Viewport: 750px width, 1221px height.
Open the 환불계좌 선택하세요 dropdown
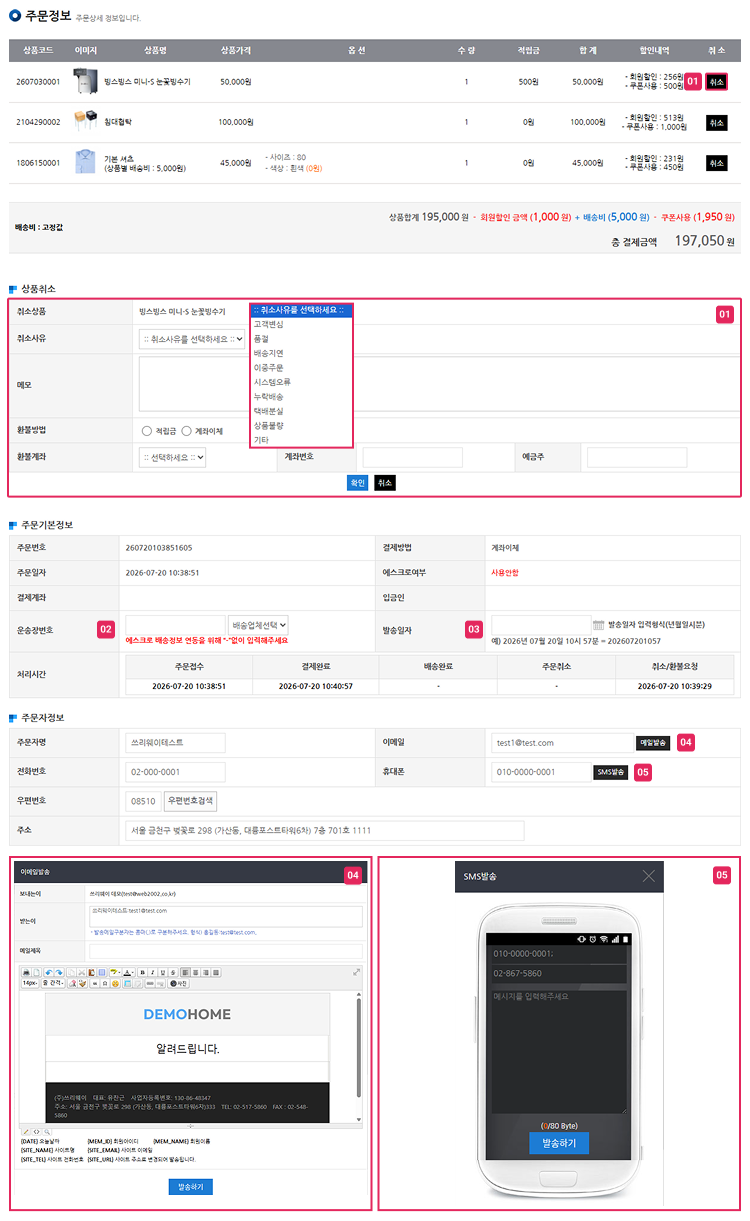173,457
